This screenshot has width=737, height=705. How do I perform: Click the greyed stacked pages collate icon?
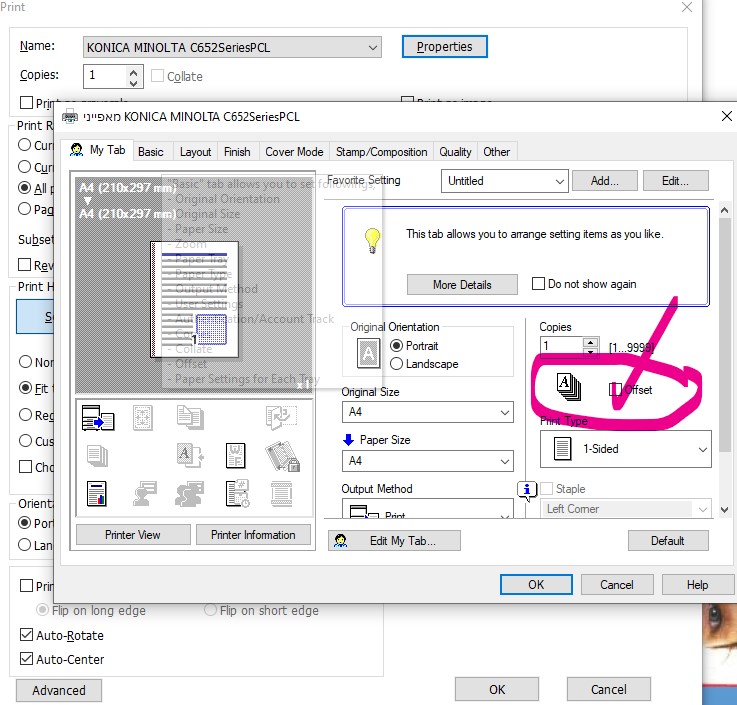click(97, 455)
